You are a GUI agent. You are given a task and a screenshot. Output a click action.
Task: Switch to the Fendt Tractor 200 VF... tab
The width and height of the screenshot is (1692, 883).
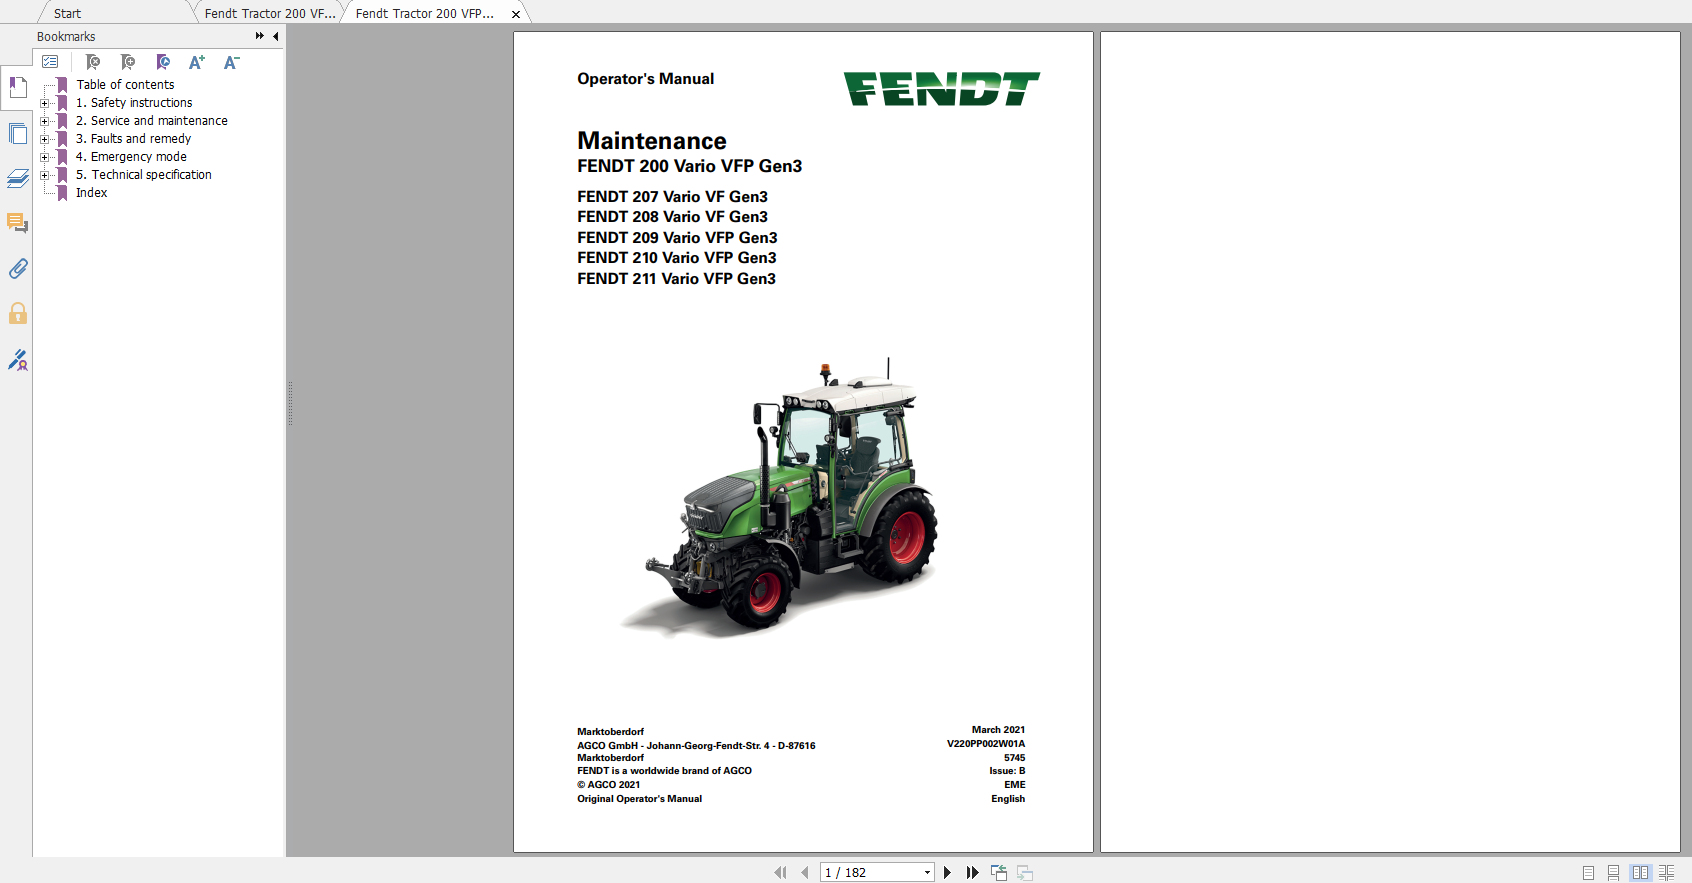point(270,13)
